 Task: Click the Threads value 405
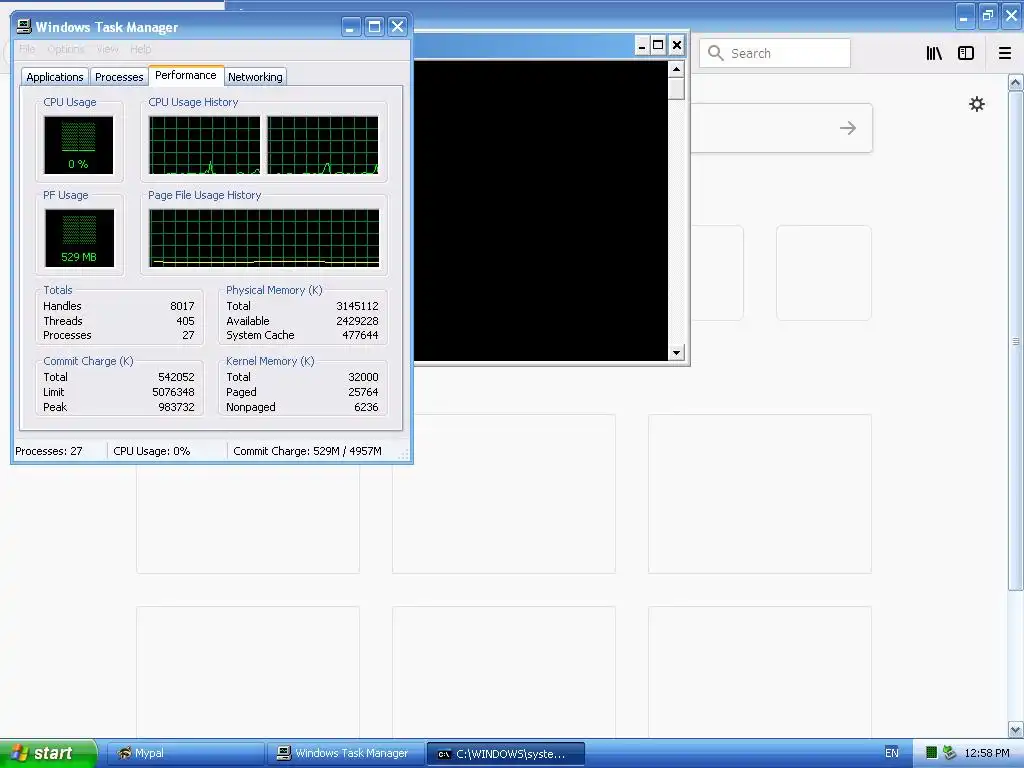coord(185,321)
